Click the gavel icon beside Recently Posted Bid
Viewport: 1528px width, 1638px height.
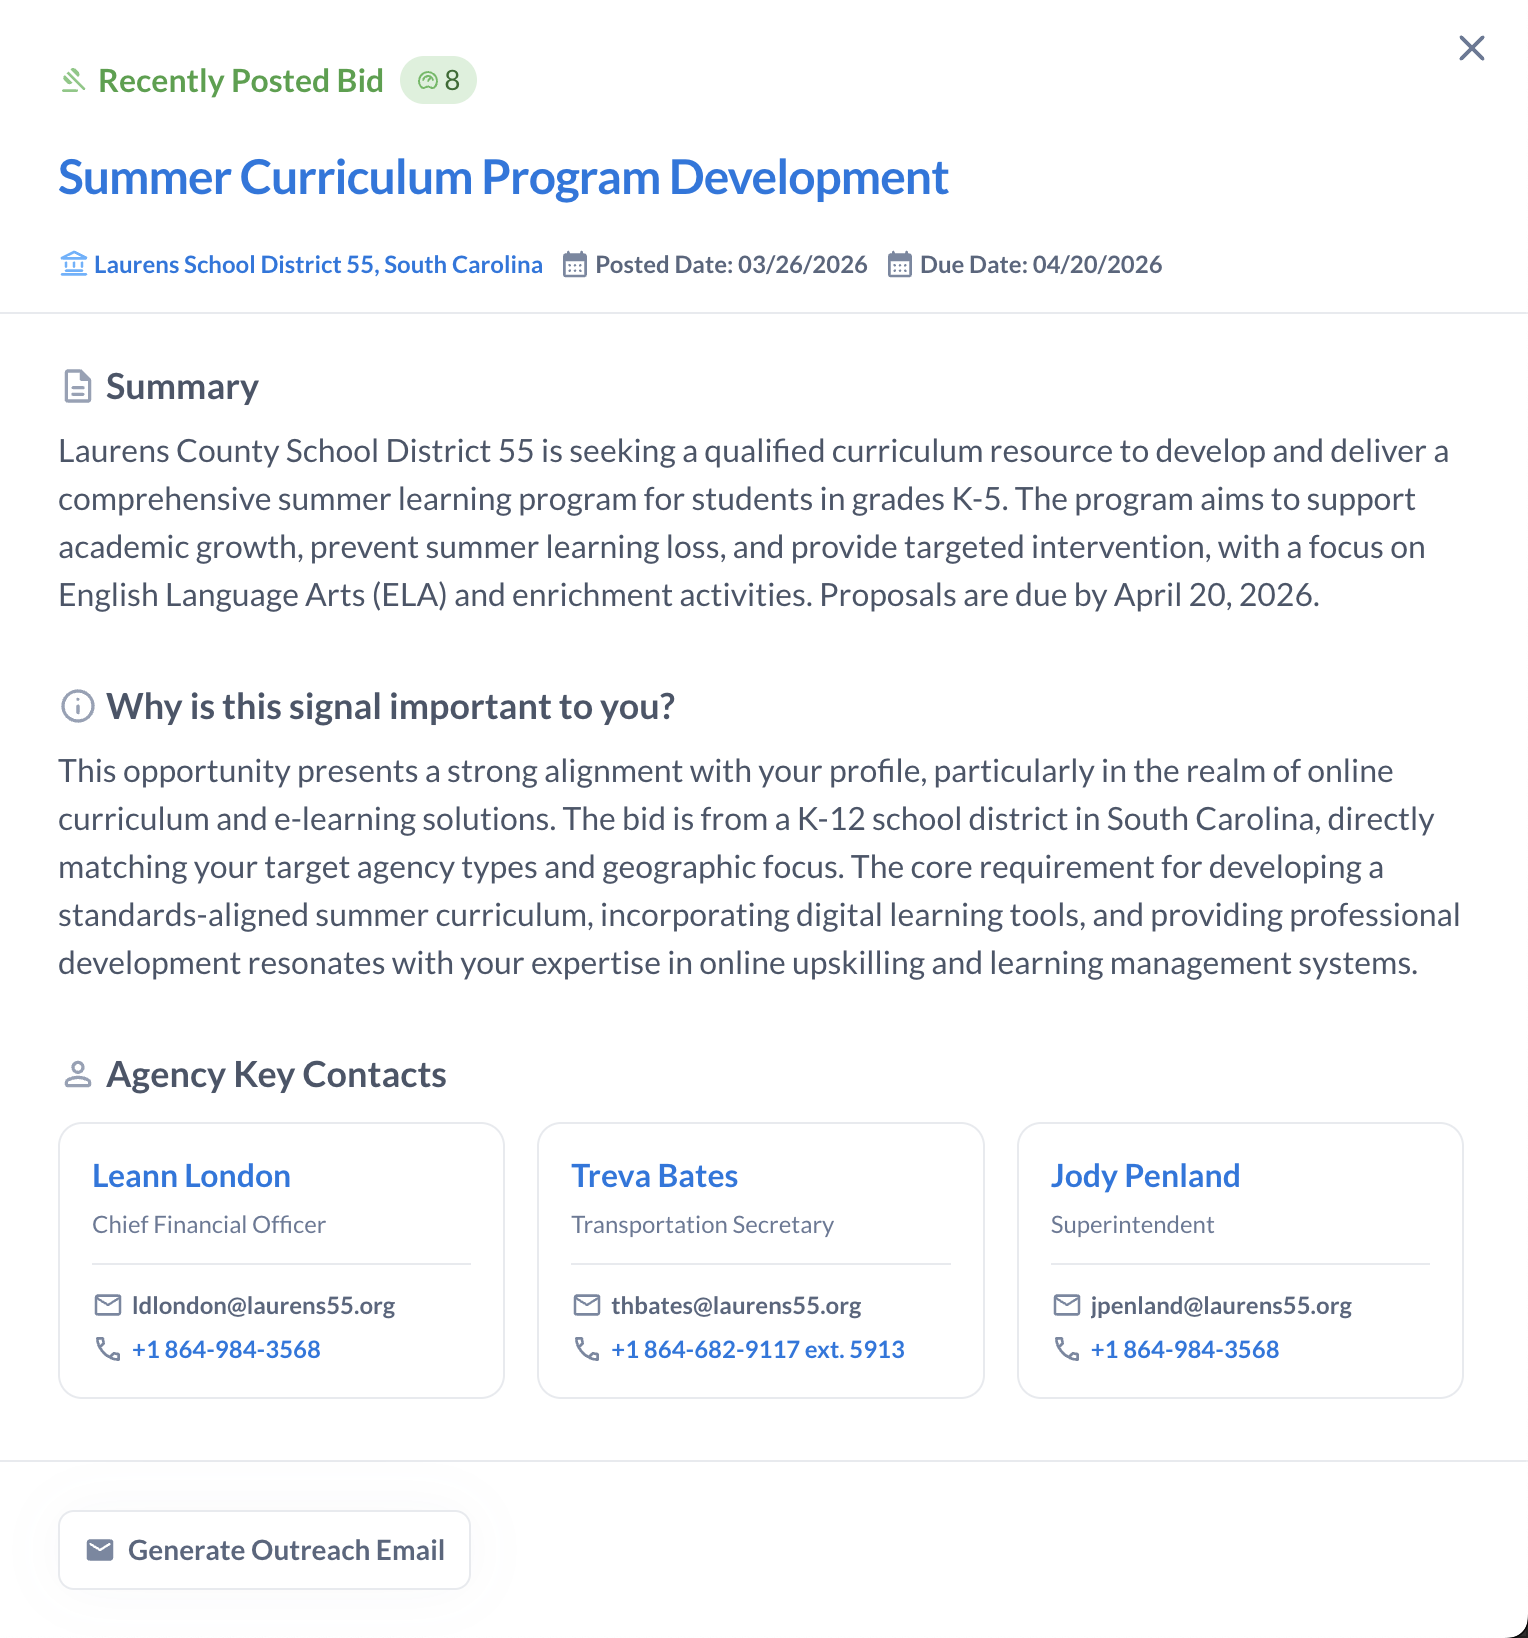[73, 80]
